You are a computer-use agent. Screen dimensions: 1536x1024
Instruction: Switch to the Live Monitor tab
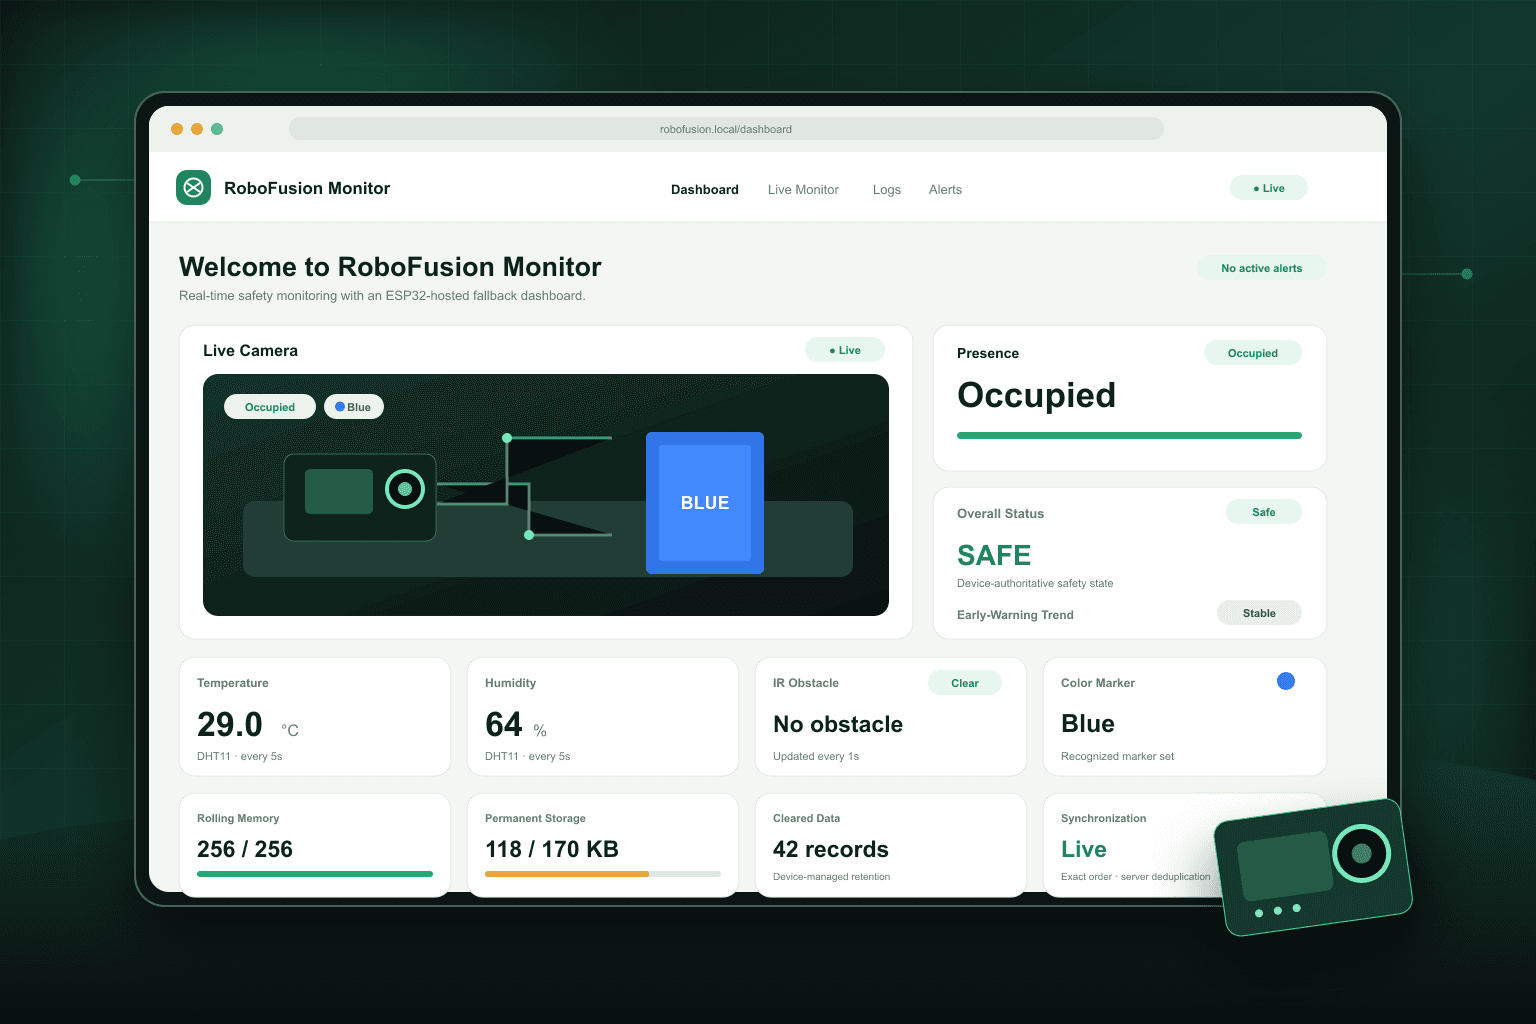(x=803, y=190)
